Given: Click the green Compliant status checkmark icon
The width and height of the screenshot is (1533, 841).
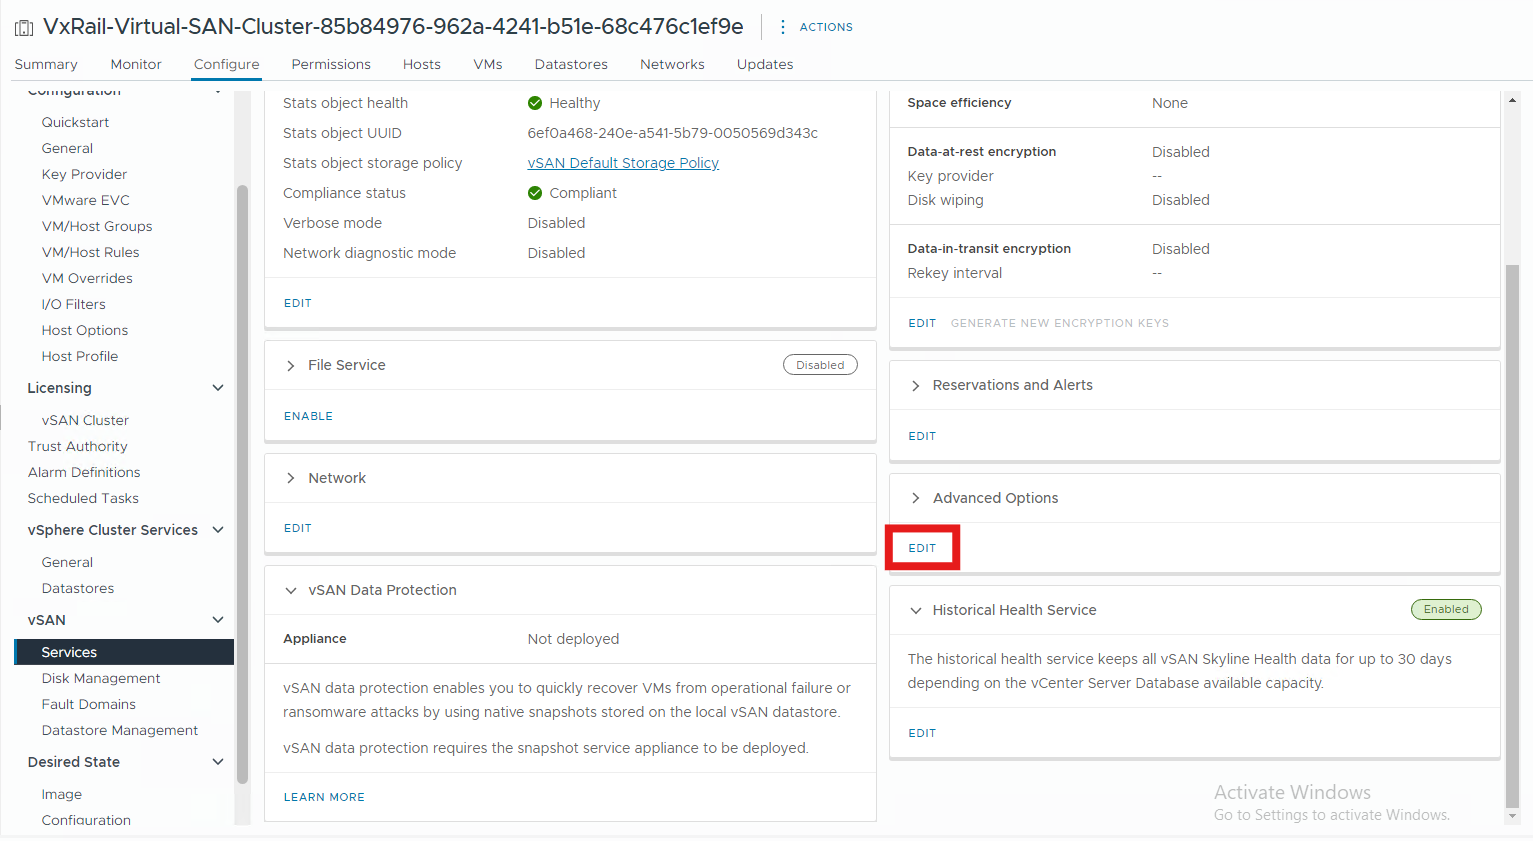Looking at the screenshot, I should [535, 193].
